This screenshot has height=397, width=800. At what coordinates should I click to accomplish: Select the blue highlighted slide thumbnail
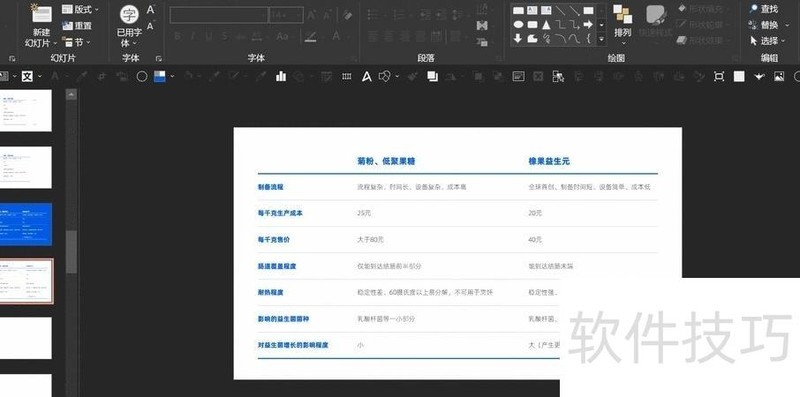pyautogui.click(x=26, y=224)
